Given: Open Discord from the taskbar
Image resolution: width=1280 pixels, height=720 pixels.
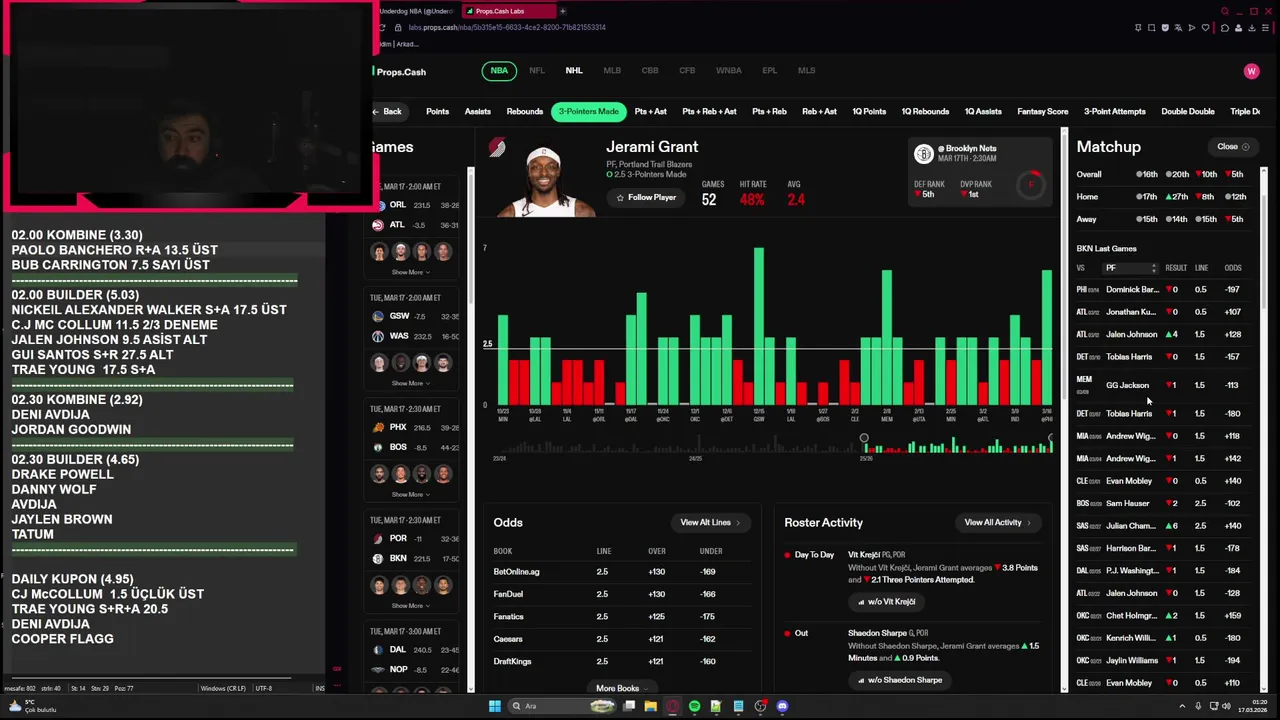Looking at the screenshot, I should 782,706.
